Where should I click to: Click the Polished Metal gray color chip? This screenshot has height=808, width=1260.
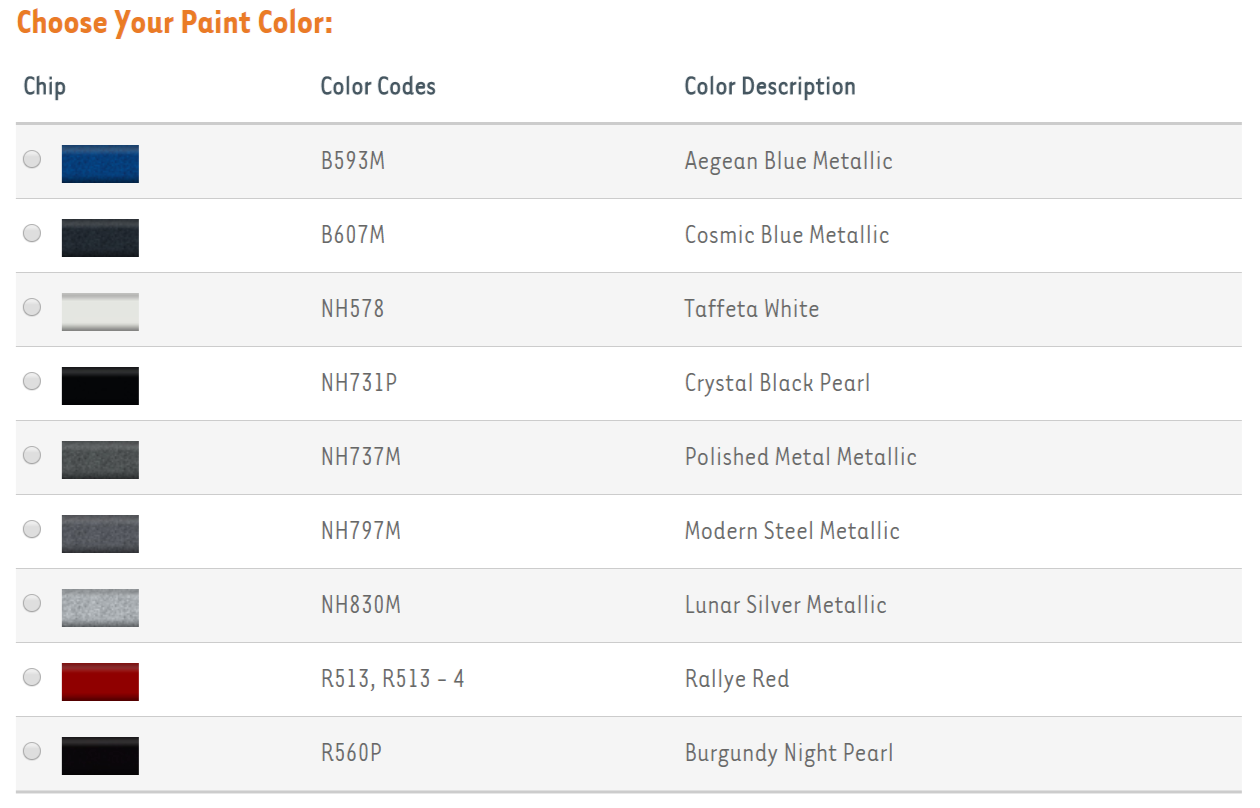coord(100,459)
